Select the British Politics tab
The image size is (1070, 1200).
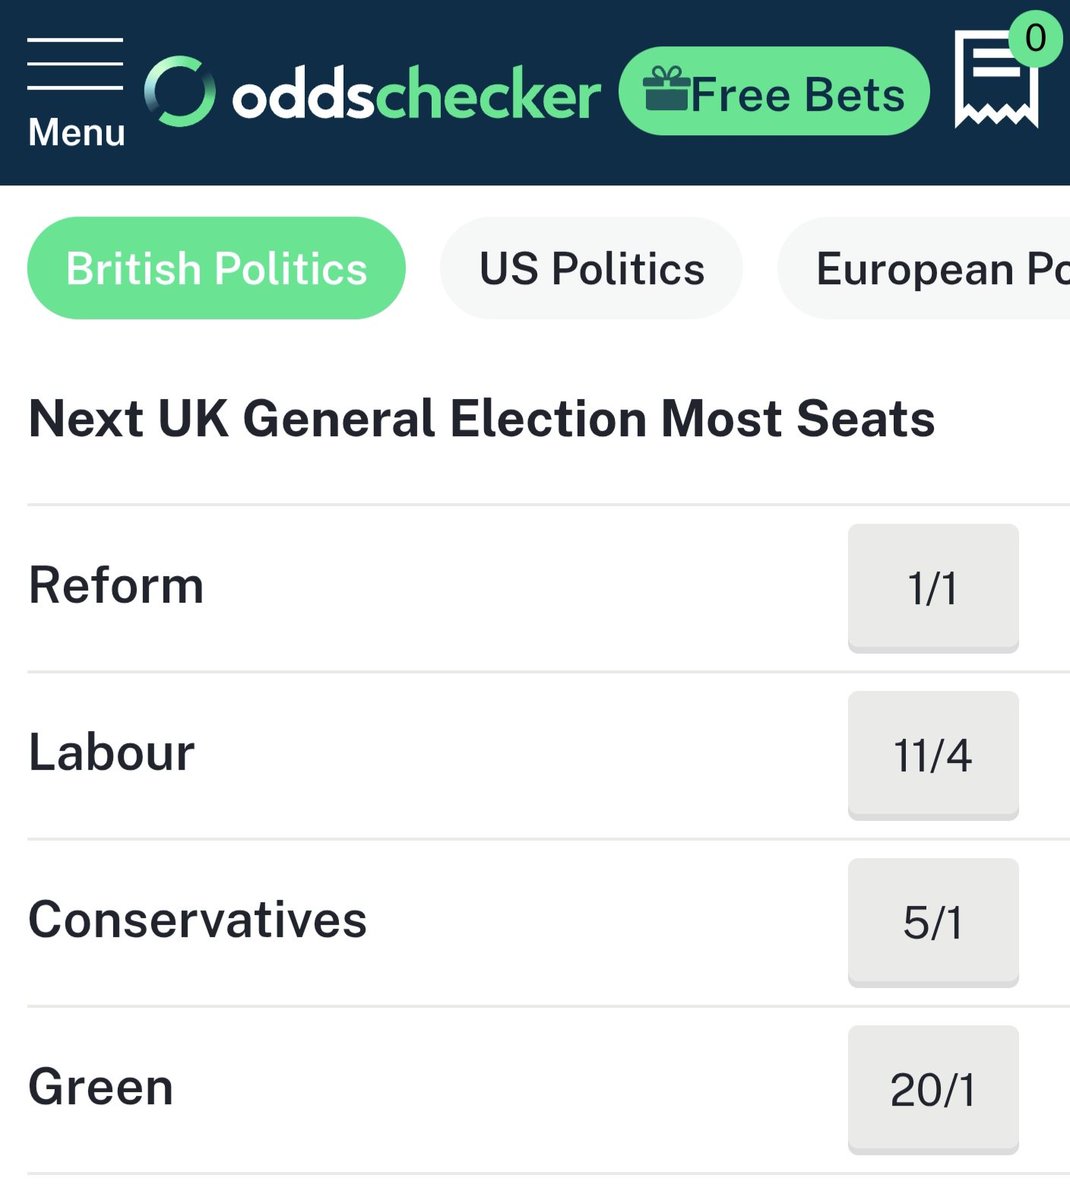click(216, 268)
